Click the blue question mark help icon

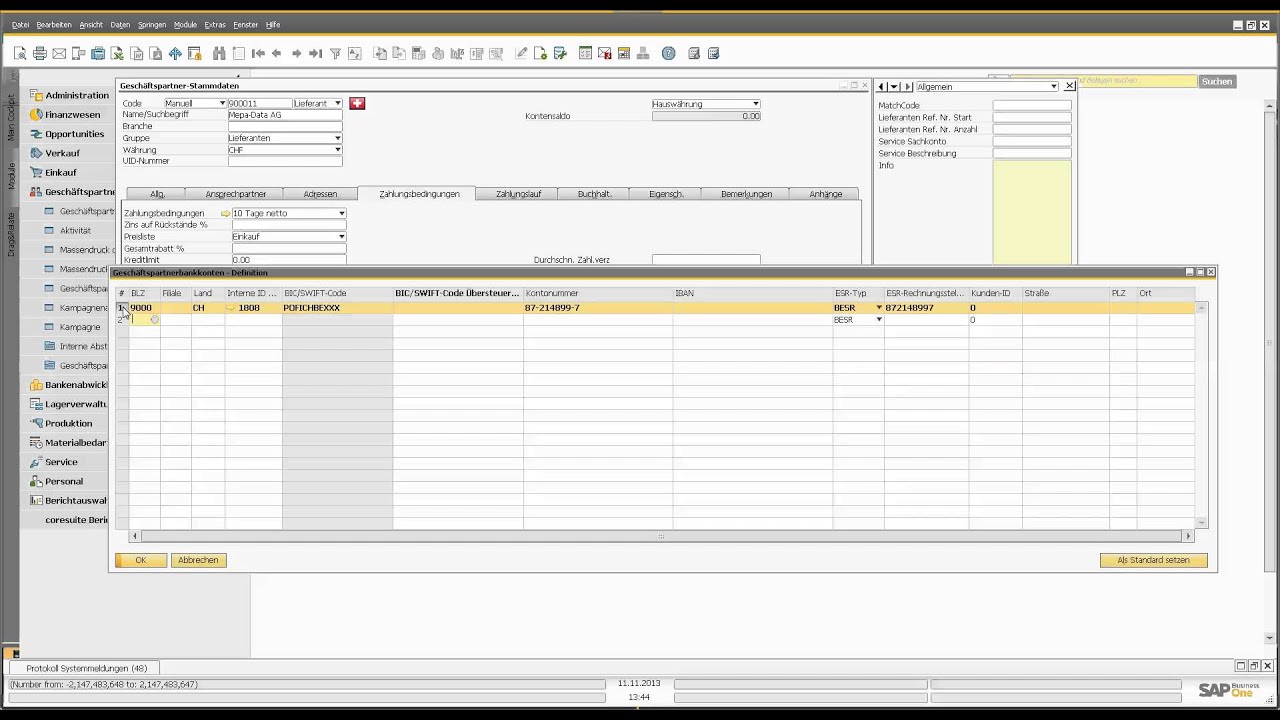pyautogui.click(x=669, y=53)
